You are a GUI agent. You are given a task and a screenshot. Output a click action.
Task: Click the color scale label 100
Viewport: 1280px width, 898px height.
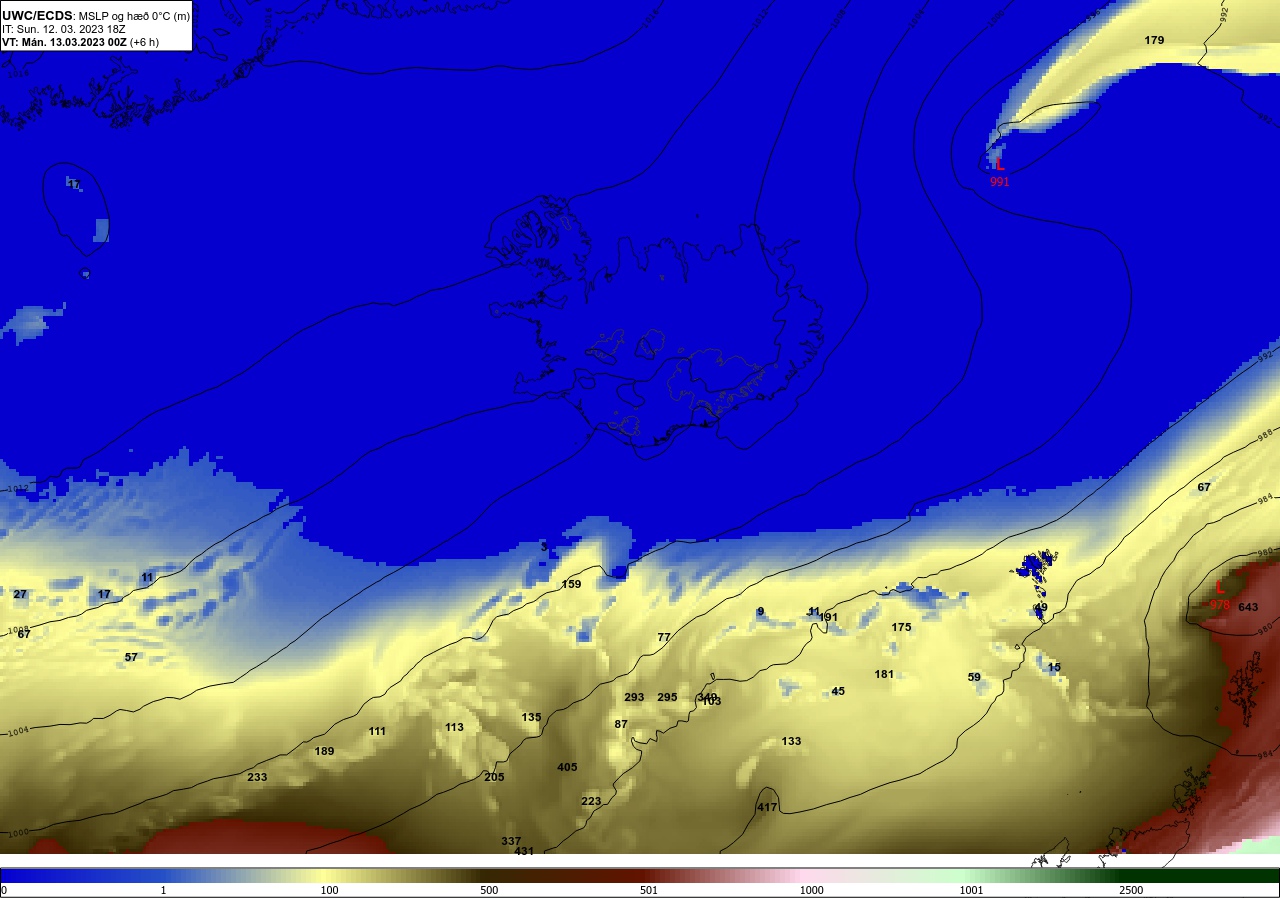pyautogui.click(x=330, y=890)
